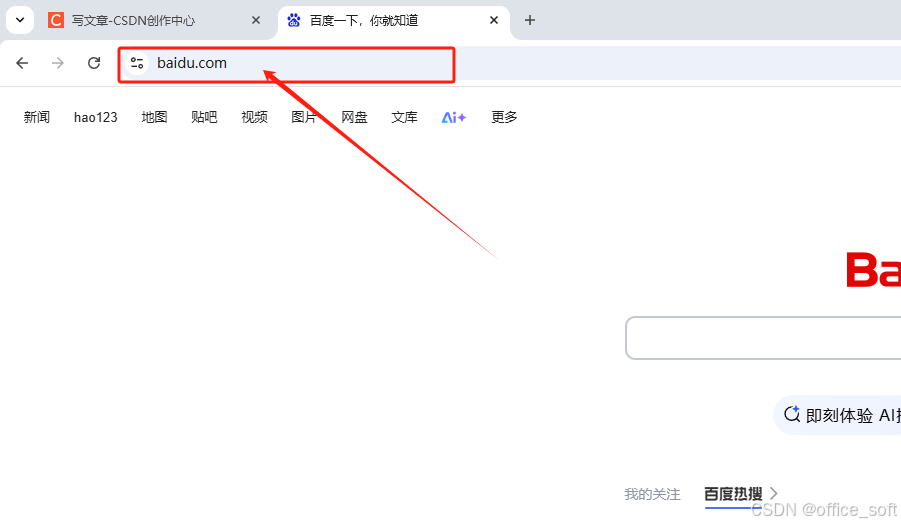Viewport: 901px width, 525px height.
Task: Expand 百度热搜 chevron arrow
Action: pyautogui.click(x=773, y=493)
